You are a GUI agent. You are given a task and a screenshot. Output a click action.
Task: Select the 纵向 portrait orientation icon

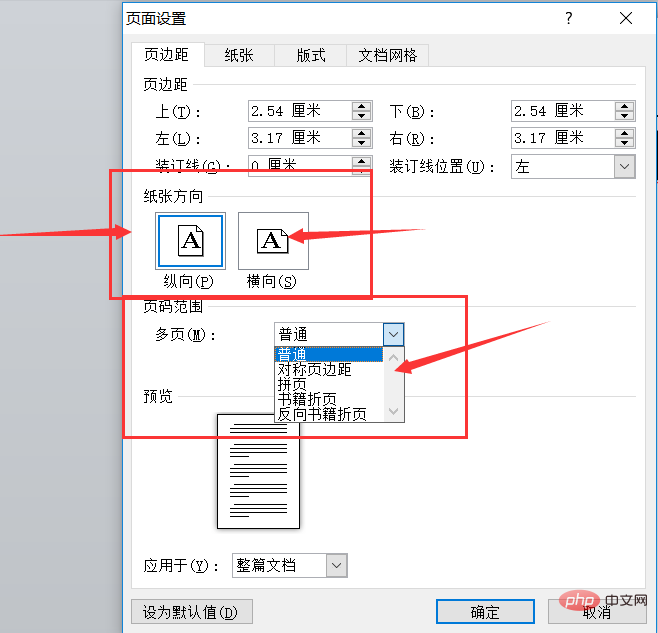point(190,241)
